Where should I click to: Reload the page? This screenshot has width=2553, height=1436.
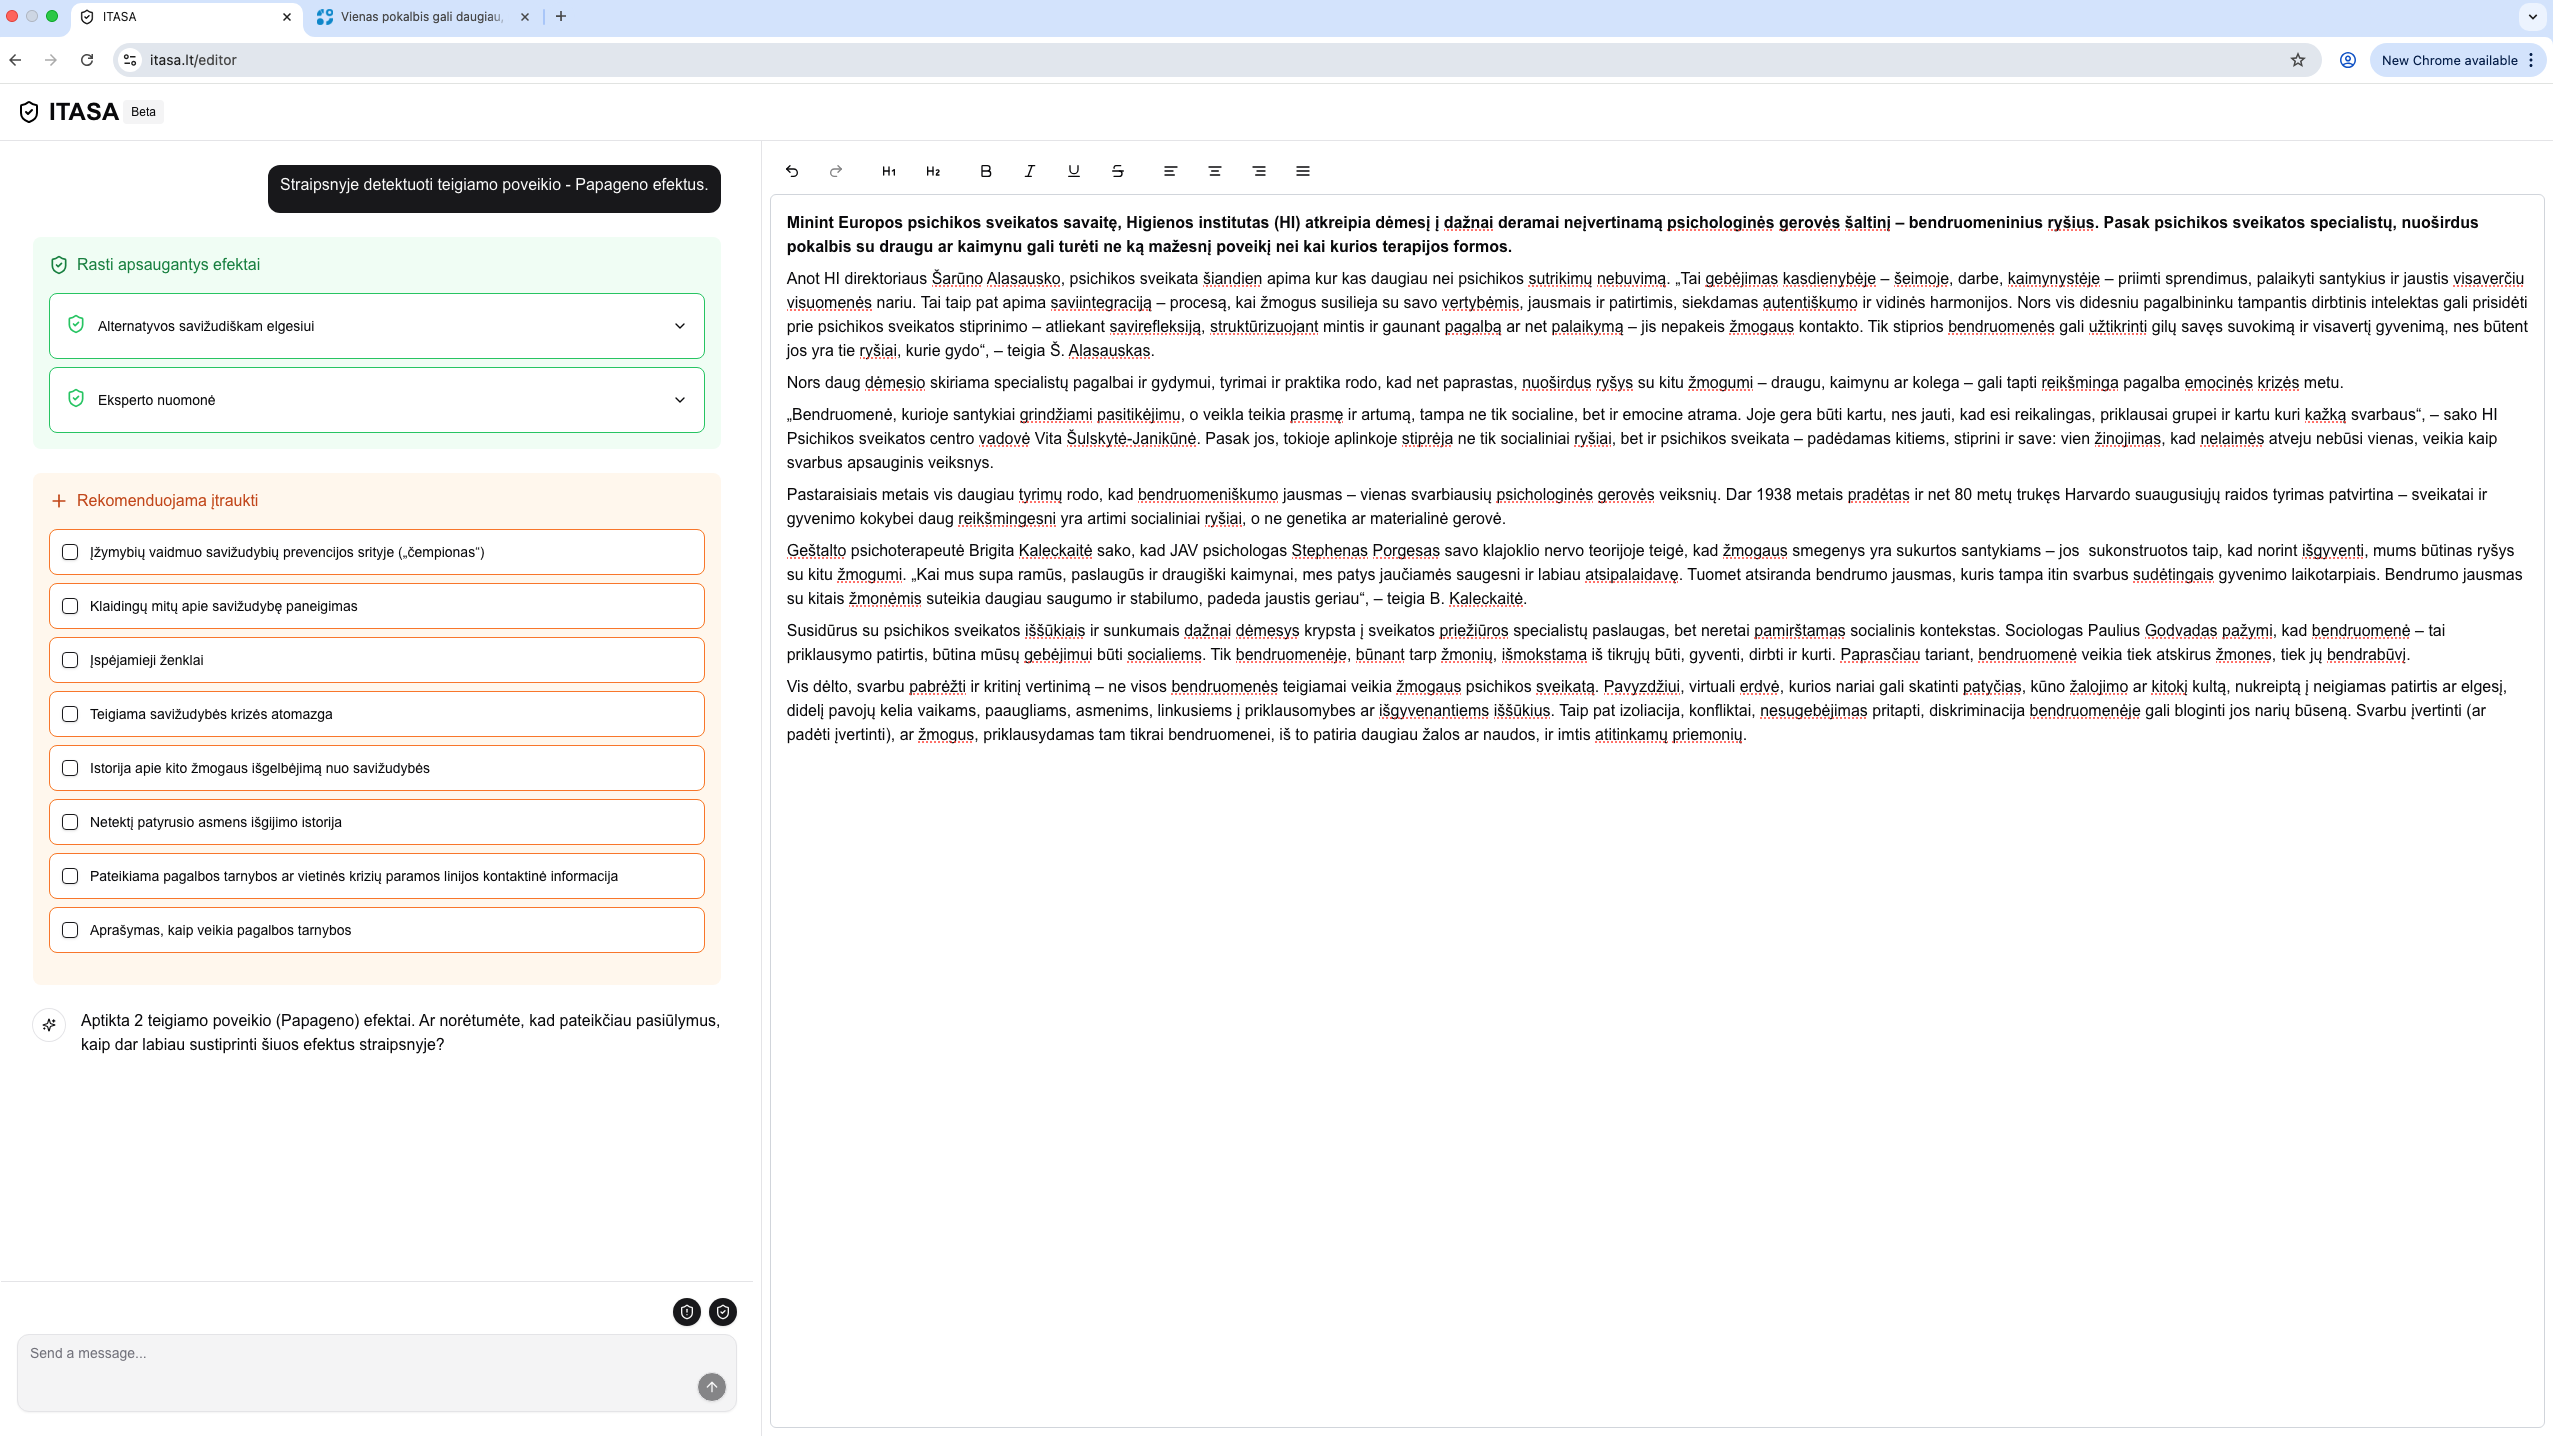pyautogui.click(x=87, y=60)
